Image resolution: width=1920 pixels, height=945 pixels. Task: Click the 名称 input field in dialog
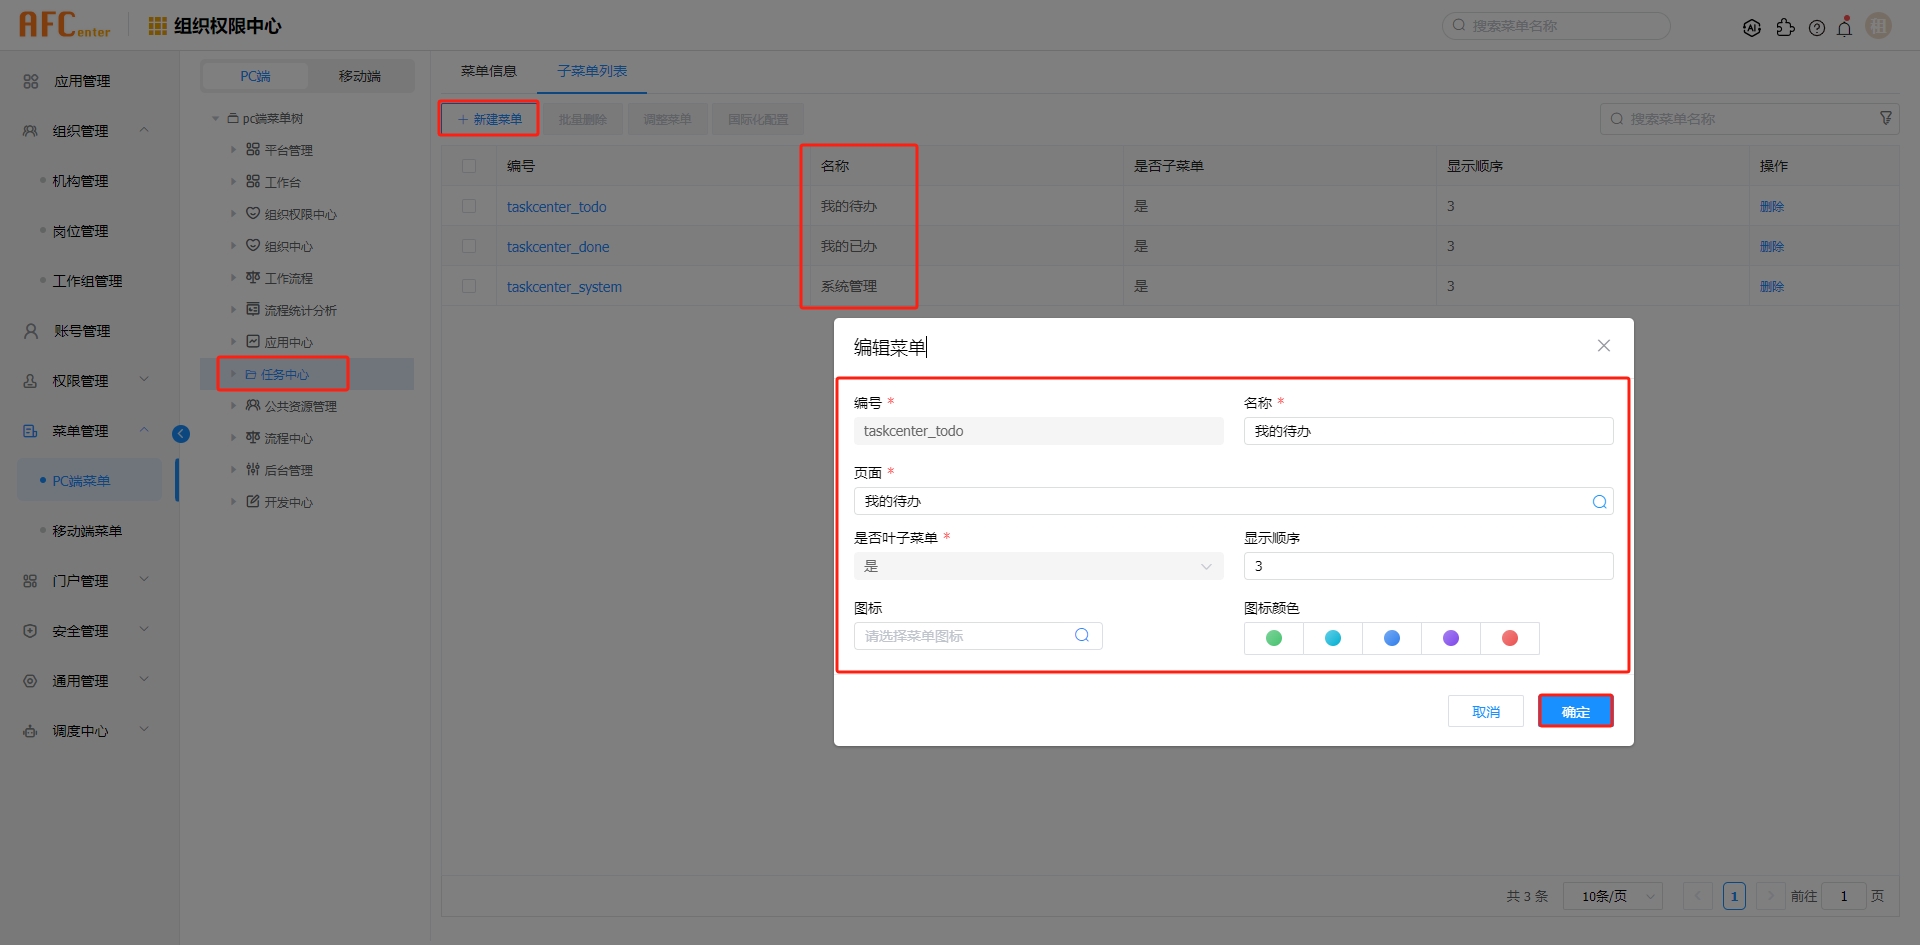click(x=1427, y=431)
